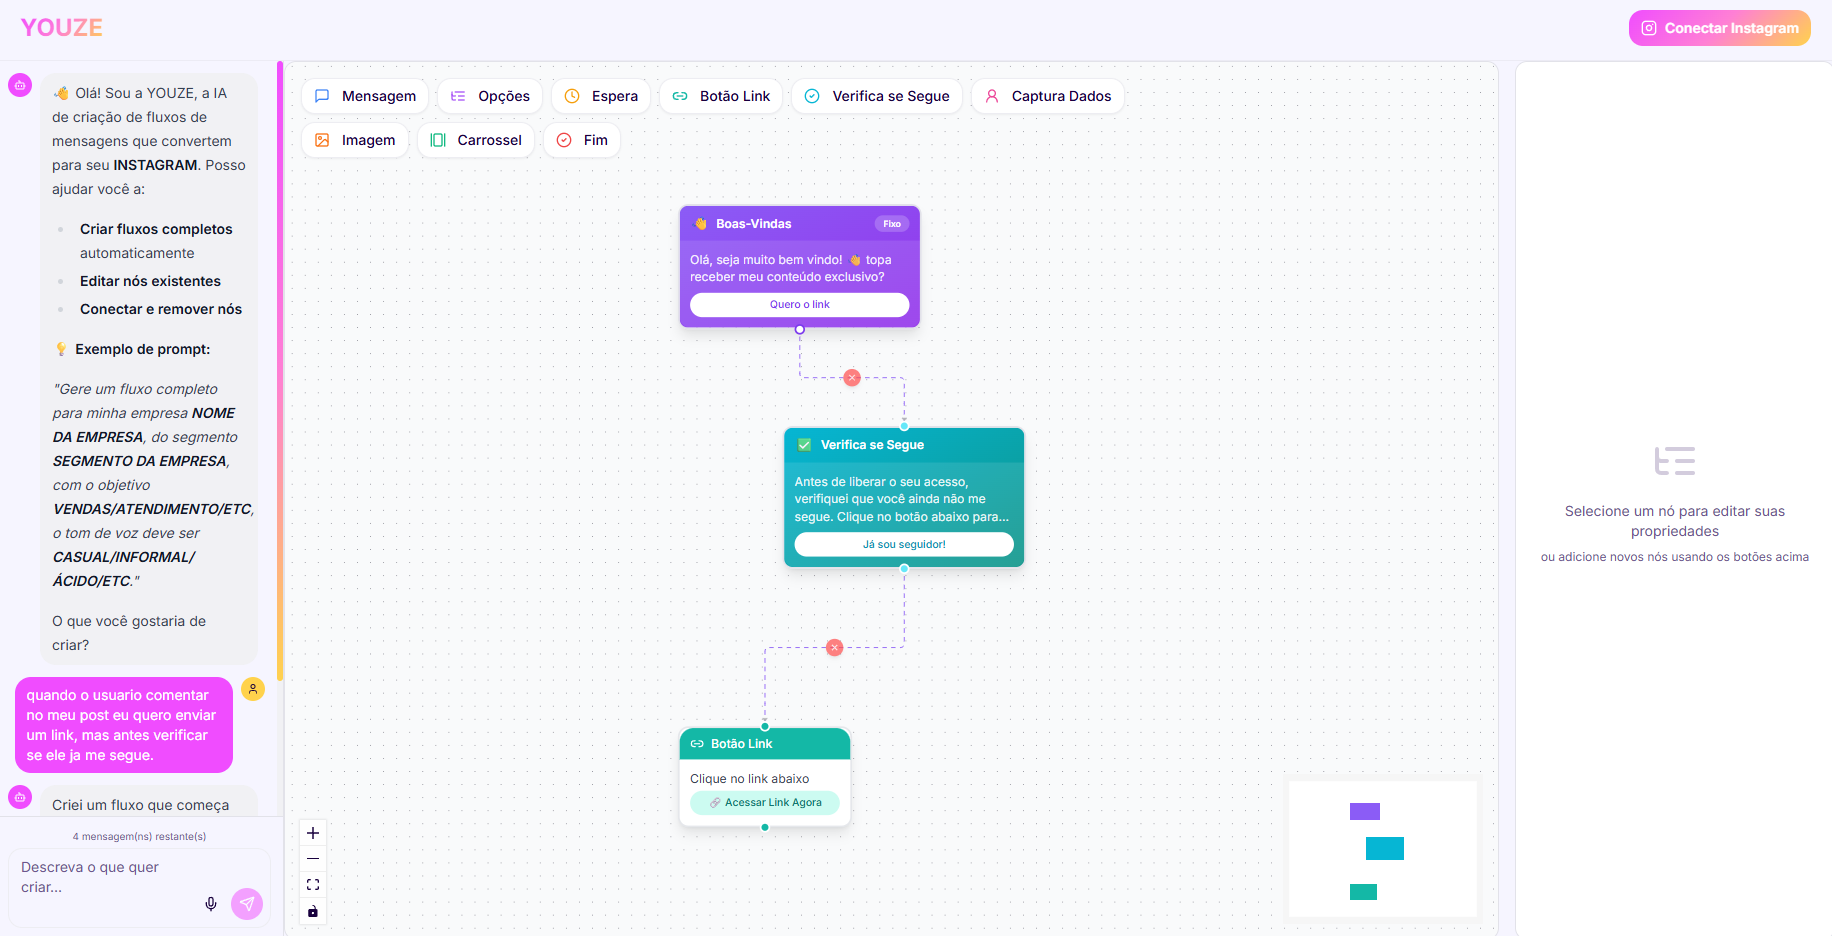Click the "Criar fluxos completos" text
Viewport: 1832px width, 936px height.
pos(156,229)
